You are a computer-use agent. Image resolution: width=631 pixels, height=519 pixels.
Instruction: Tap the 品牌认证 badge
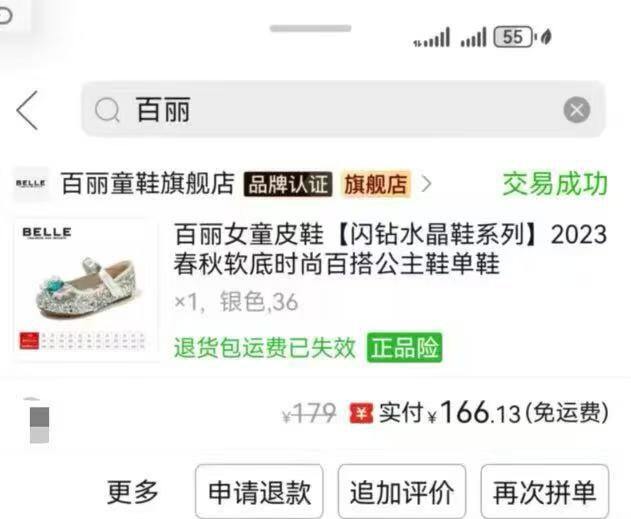[x=288, y=184]
